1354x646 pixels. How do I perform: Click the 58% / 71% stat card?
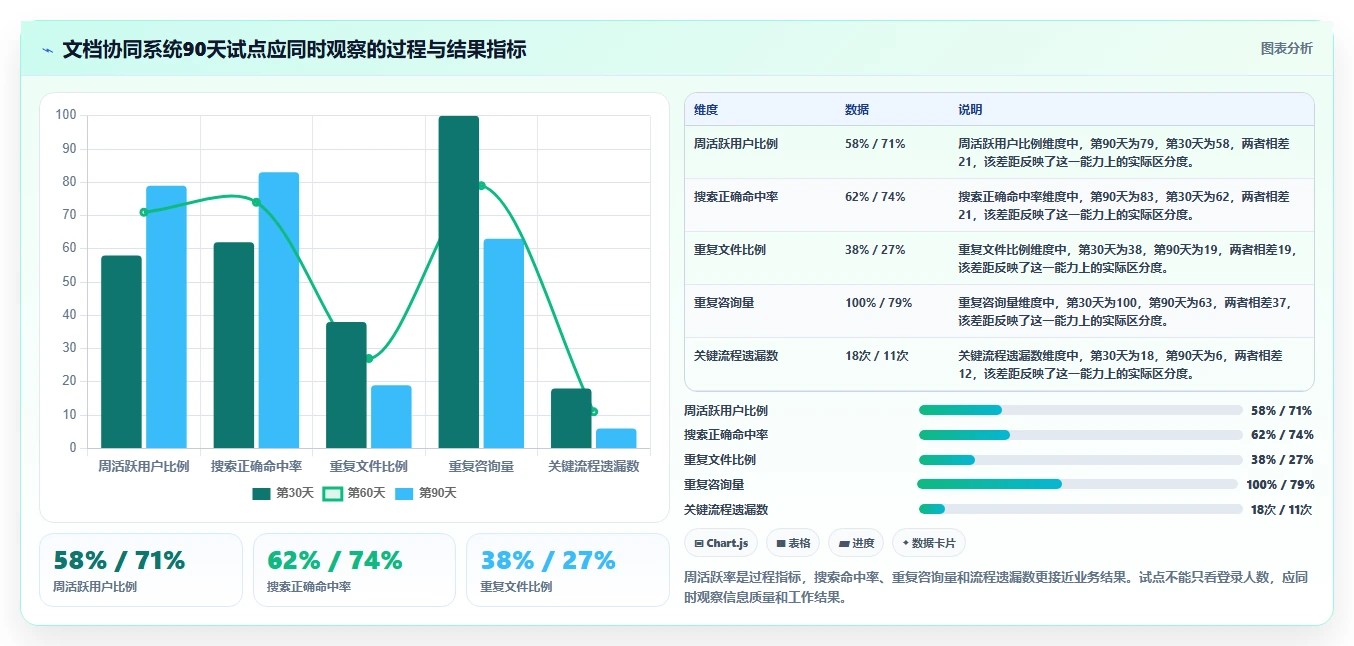(x=141, y=570)
